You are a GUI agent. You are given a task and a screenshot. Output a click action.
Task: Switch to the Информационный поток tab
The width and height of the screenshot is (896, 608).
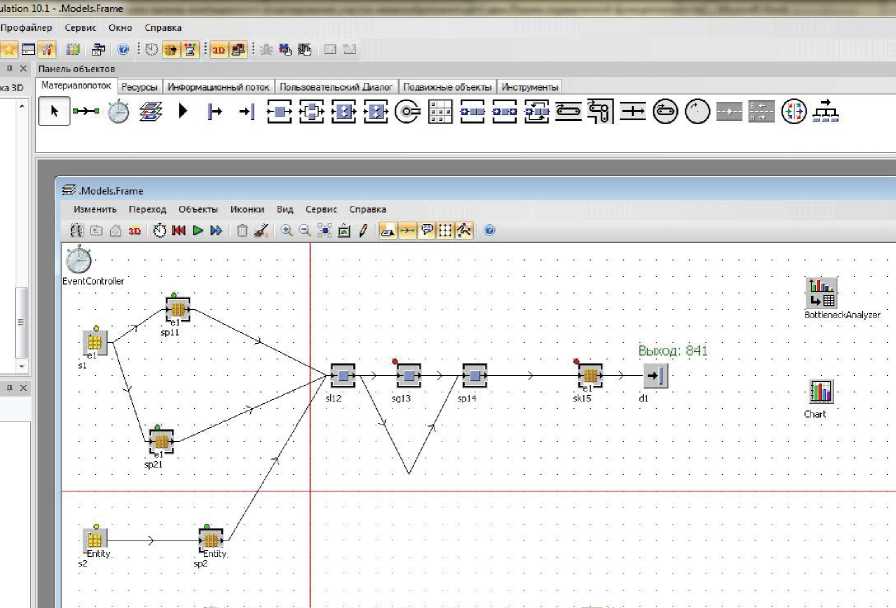click(219, 87)
